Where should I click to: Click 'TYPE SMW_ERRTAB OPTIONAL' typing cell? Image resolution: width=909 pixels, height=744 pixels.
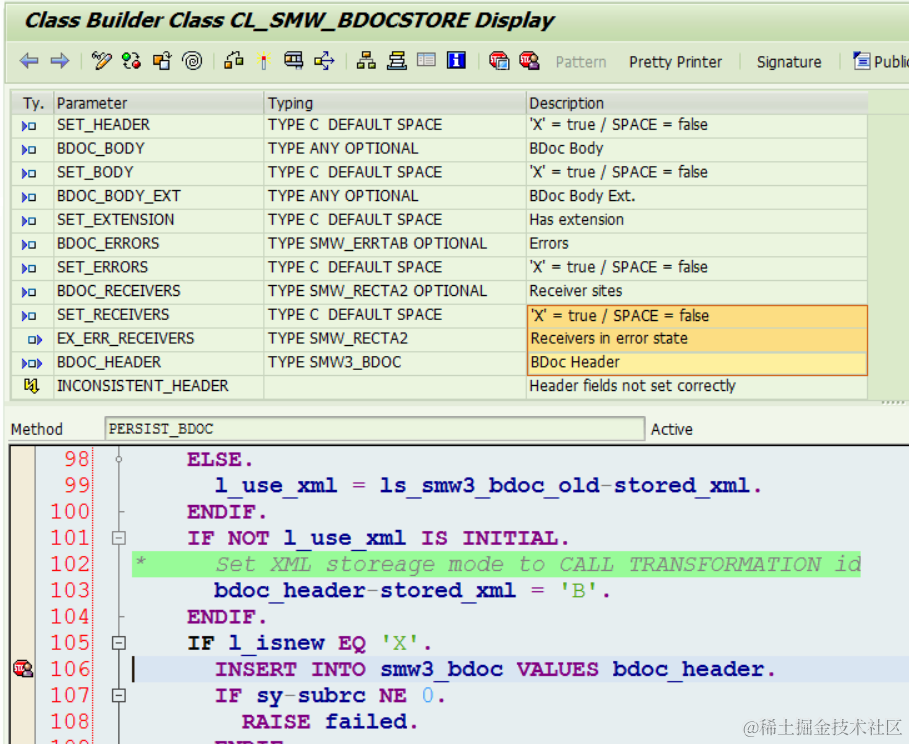[395, 244]
